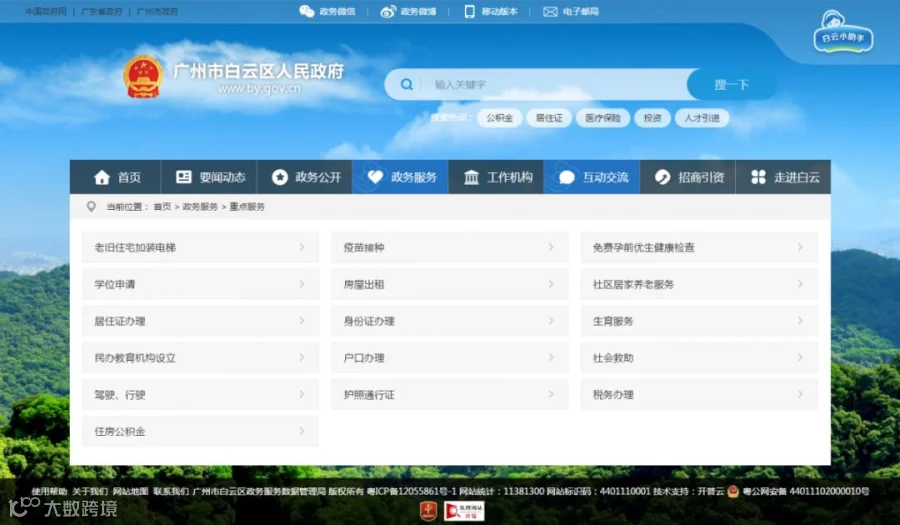Image resolution: width=900 pixels, height=525 pixels.
Task: Click the news icon beside 要闻动态
Action: (184, 177)
